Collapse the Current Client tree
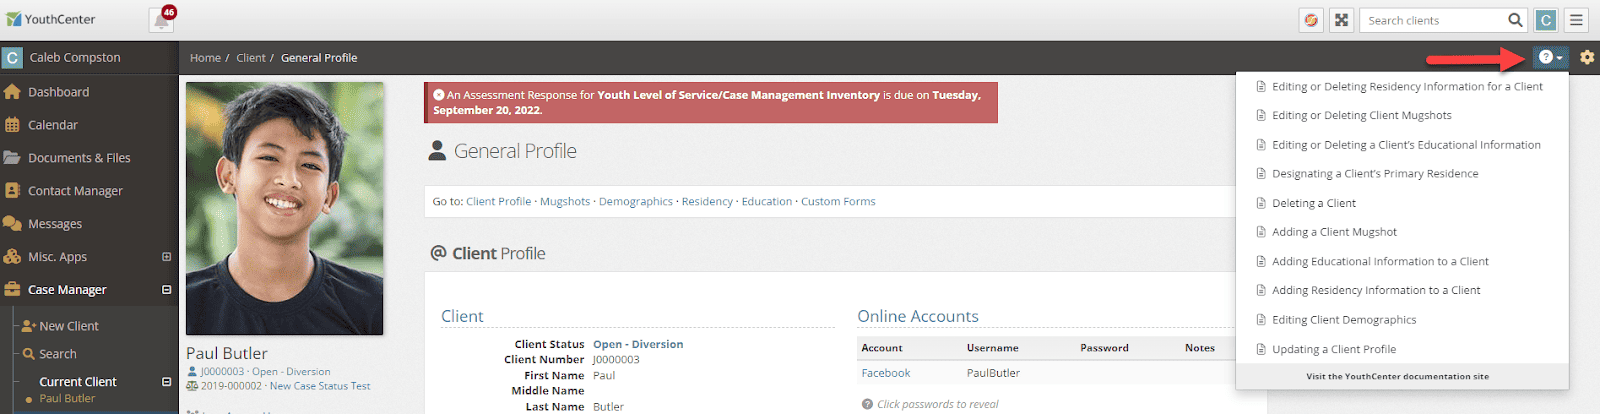Viewport: 1600px width, 414px height. pos(166,382)
